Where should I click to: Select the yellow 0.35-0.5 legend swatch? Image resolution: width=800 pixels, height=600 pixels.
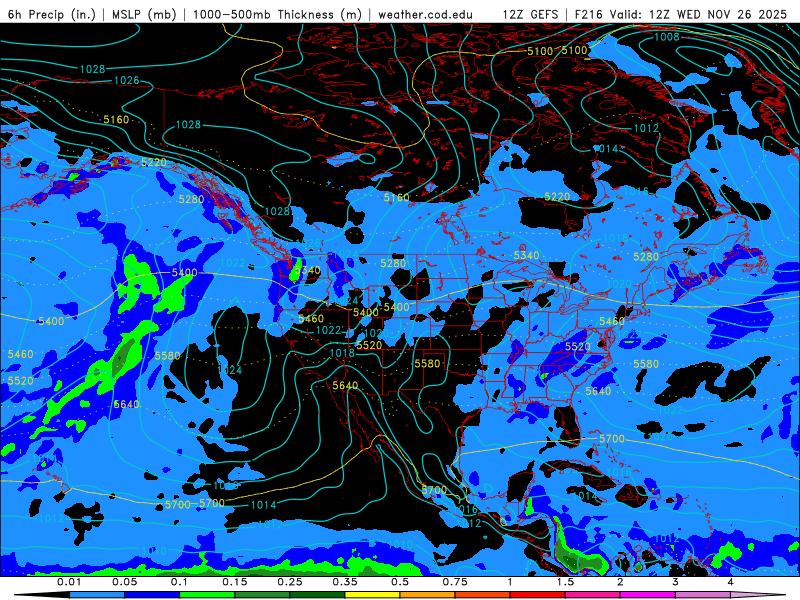click(372, 595)
